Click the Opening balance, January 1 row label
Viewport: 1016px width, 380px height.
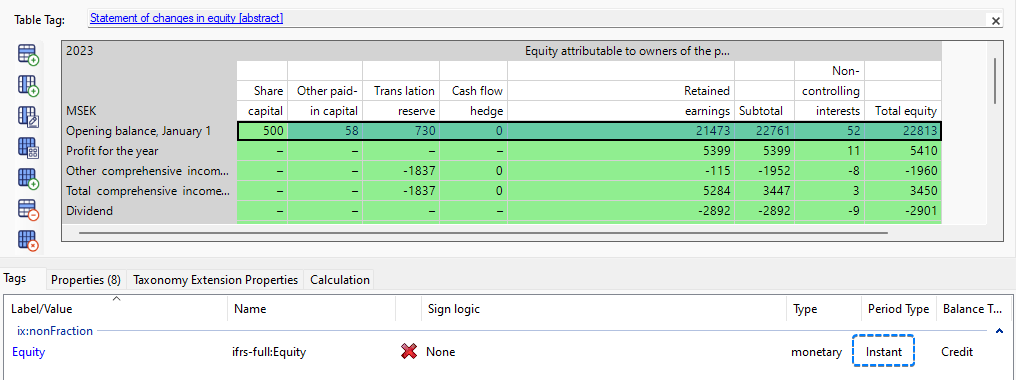click(139, 131)
